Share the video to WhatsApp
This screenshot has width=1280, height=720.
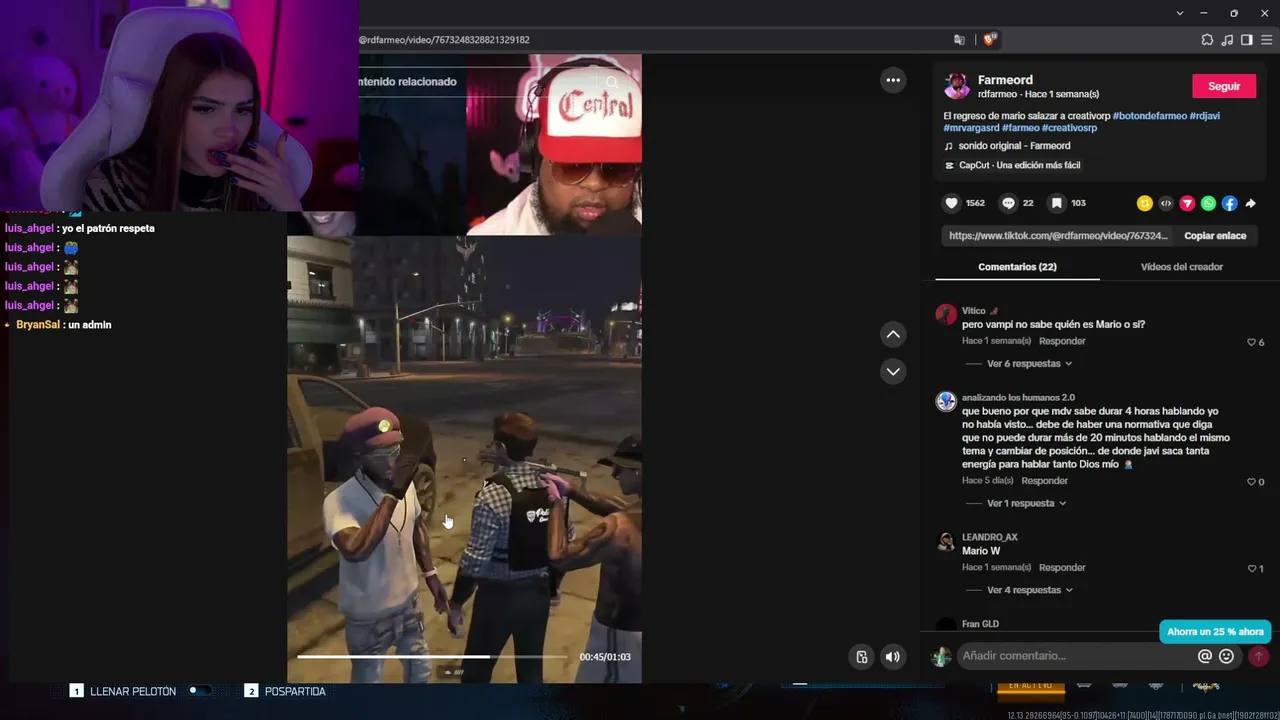pyautogui.click(x=1208, y=203)
